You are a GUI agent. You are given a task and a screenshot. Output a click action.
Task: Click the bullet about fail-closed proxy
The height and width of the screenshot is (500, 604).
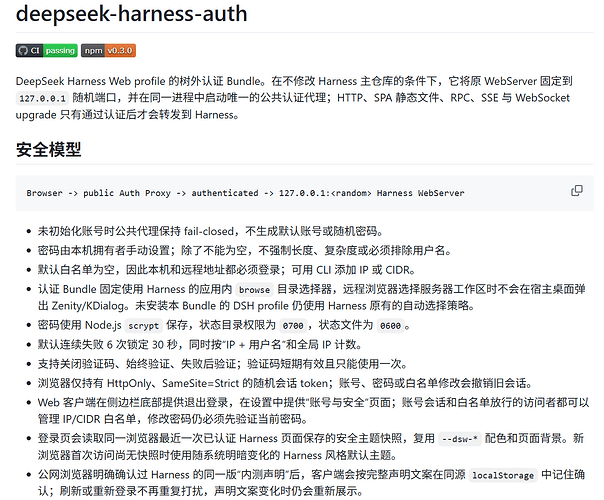pyautogui.click(x=211, y=231)
